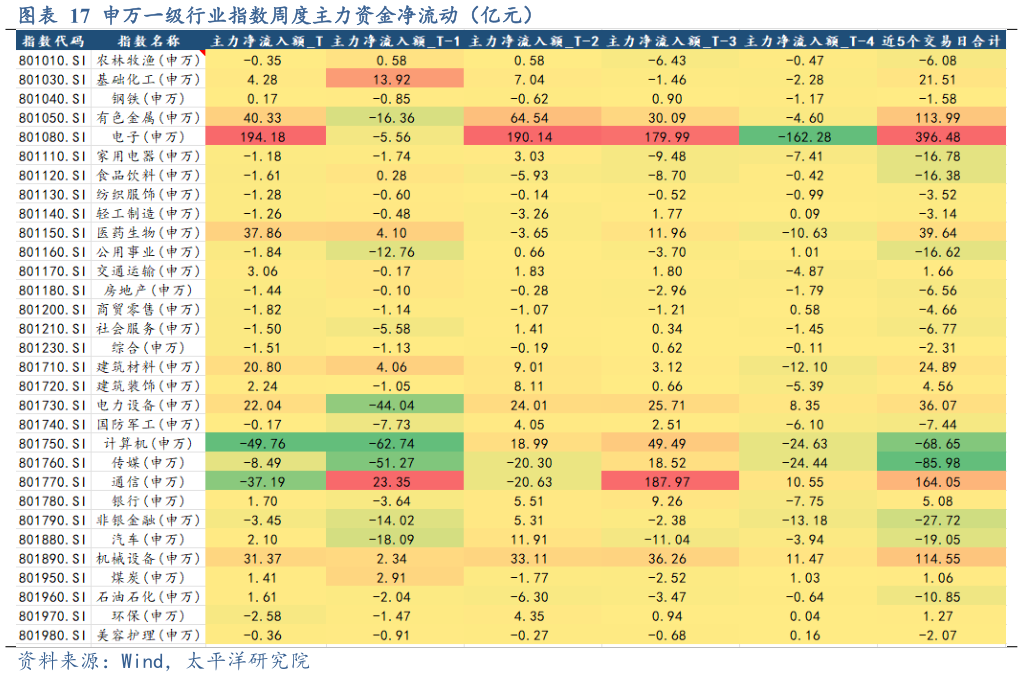Select the "电力设备(申万)" name cell
This screenshot has width=1023, height=677.
click(x=148, y=405)
